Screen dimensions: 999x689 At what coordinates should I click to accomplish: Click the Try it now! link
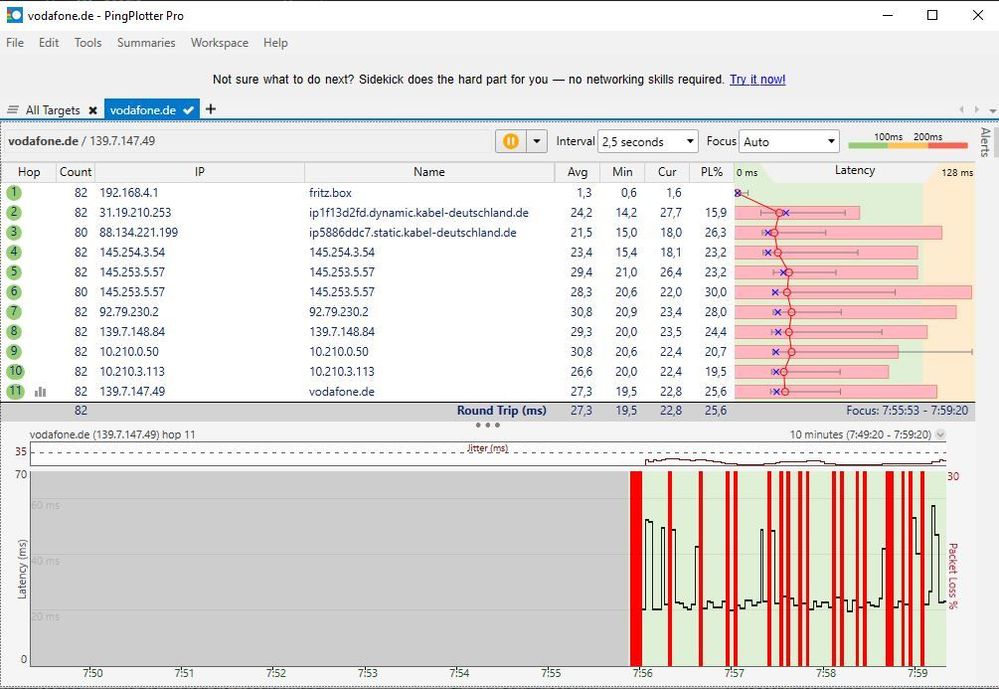(757, 79)
